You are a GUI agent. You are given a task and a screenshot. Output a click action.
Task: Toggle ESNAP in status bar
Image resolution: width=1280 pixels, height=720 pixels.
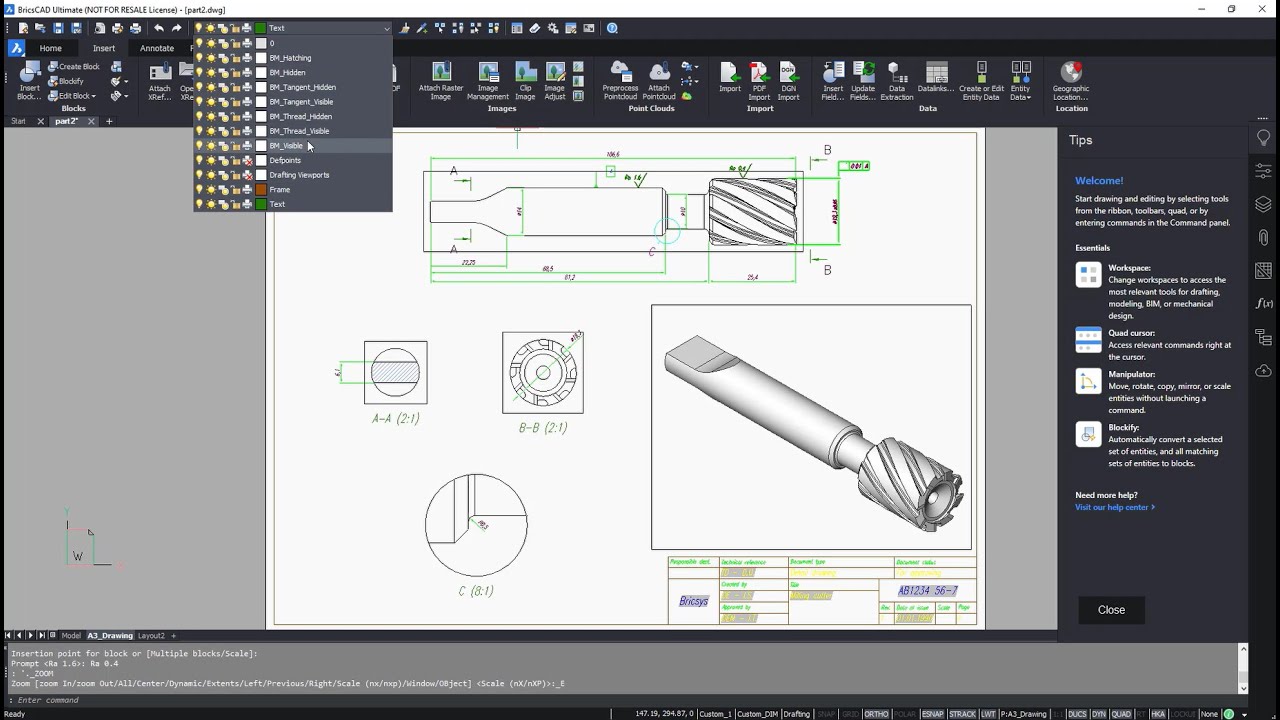coord(933,714)
